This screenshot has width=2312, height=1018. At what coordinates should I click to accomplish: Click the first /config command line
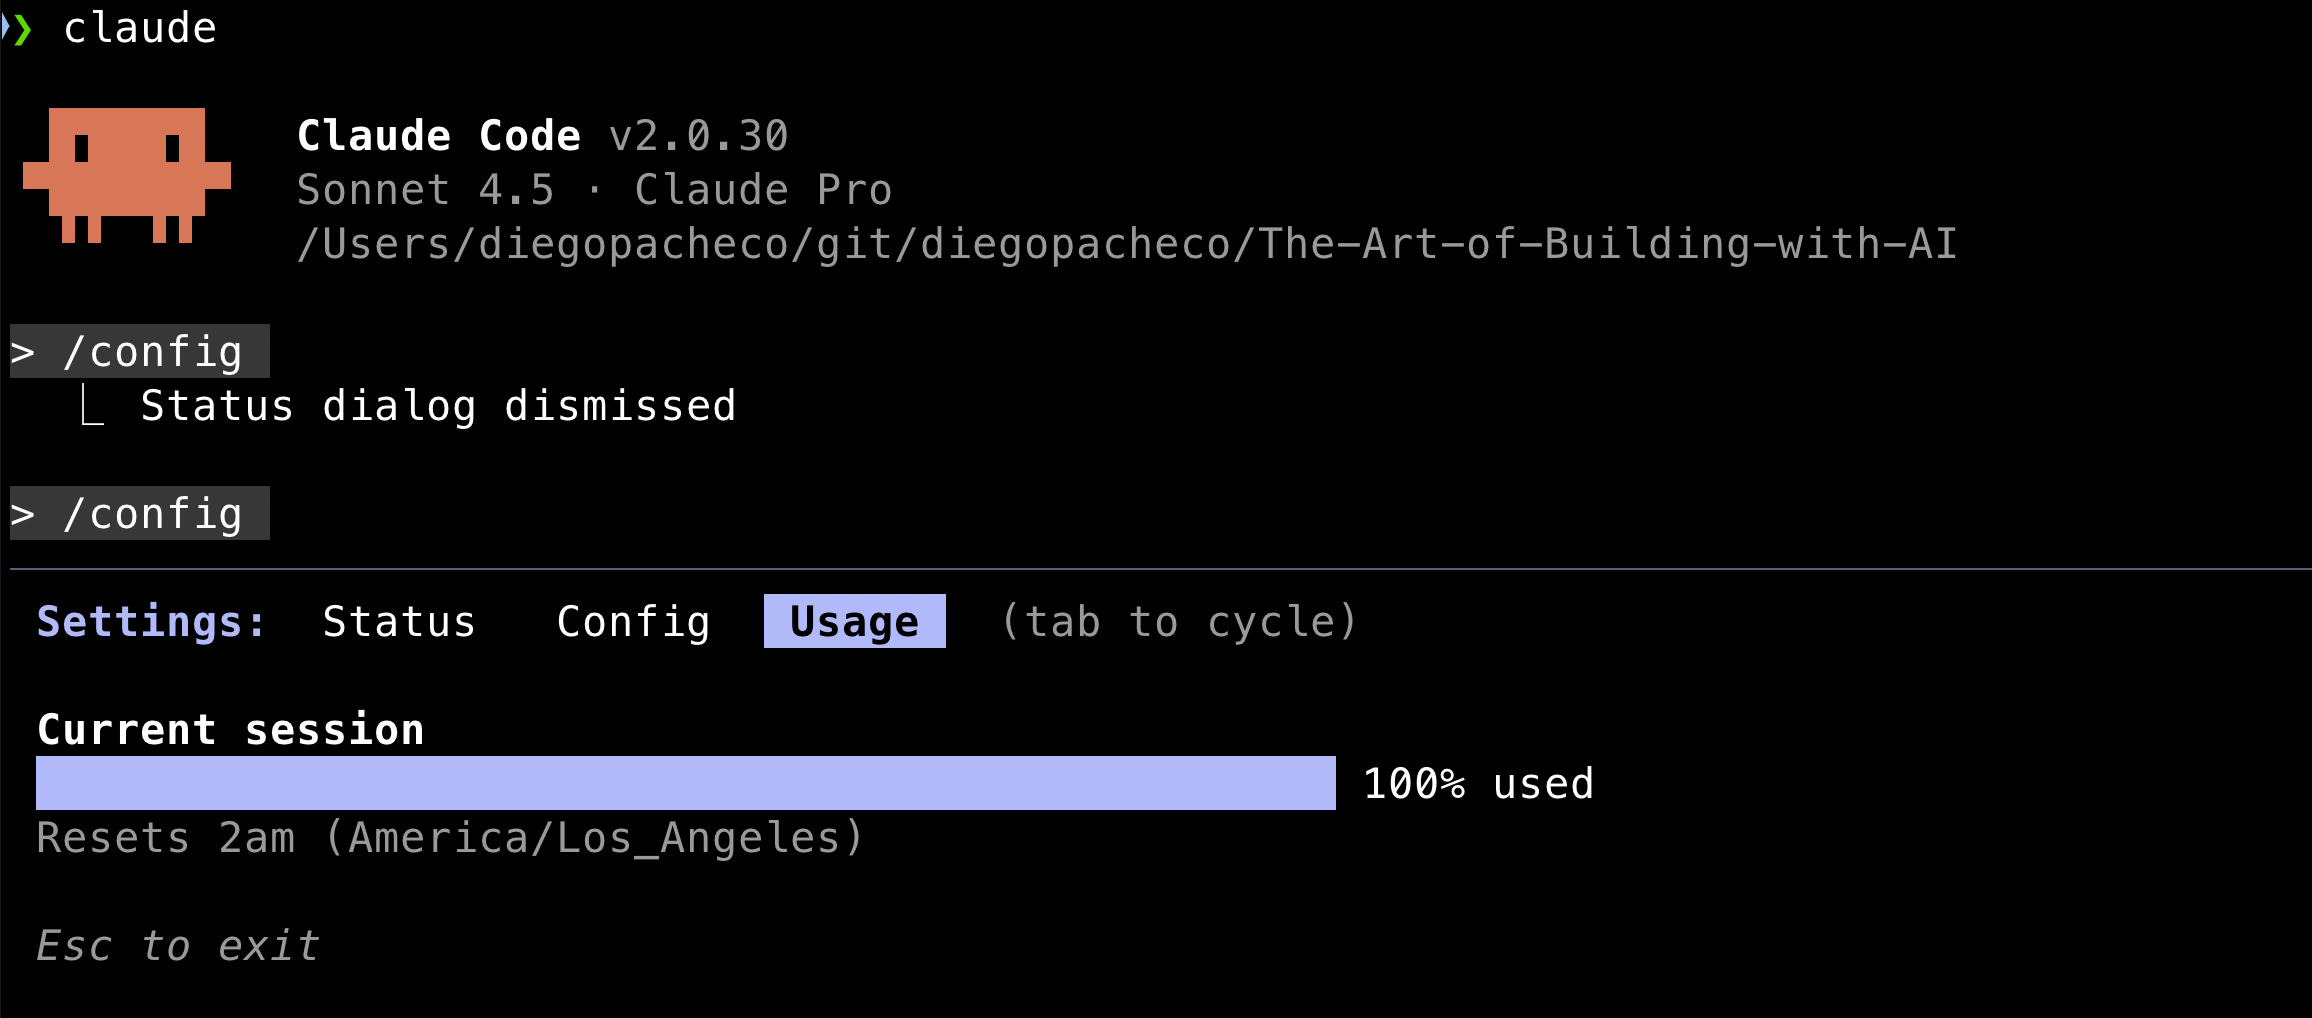click(x=140, y=352)
